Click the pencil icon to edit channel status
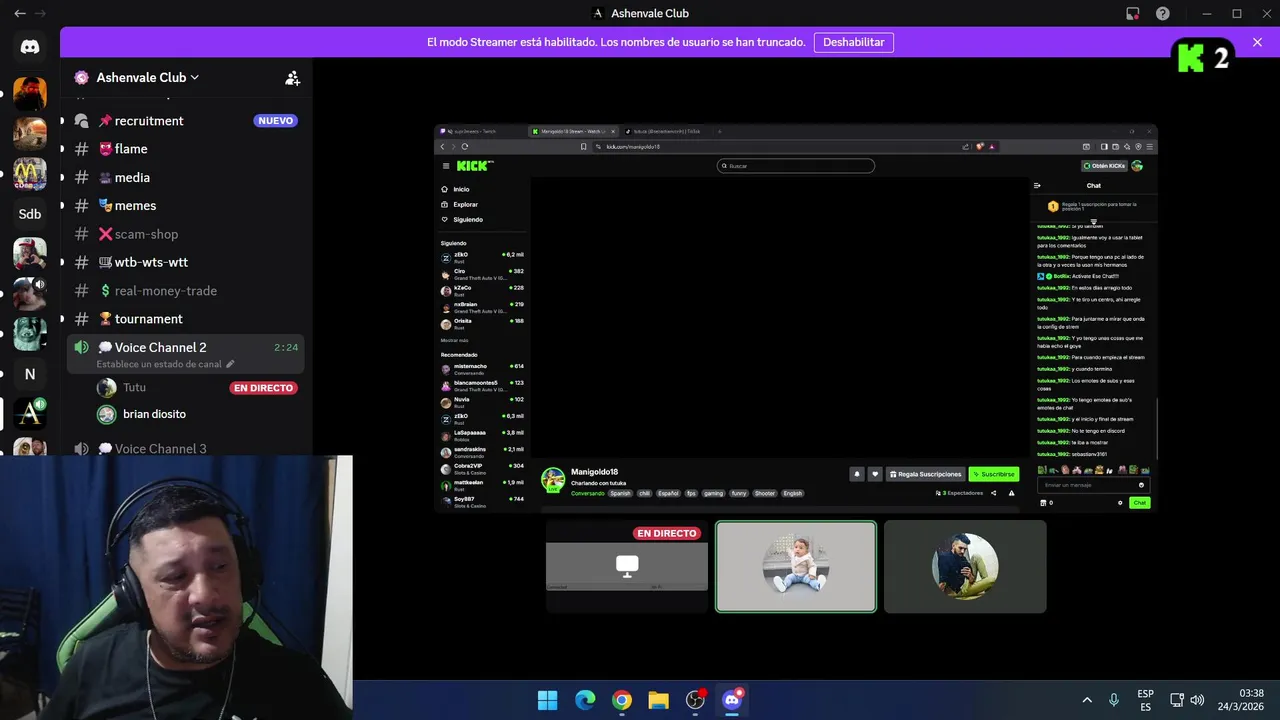 pos(230,364)
